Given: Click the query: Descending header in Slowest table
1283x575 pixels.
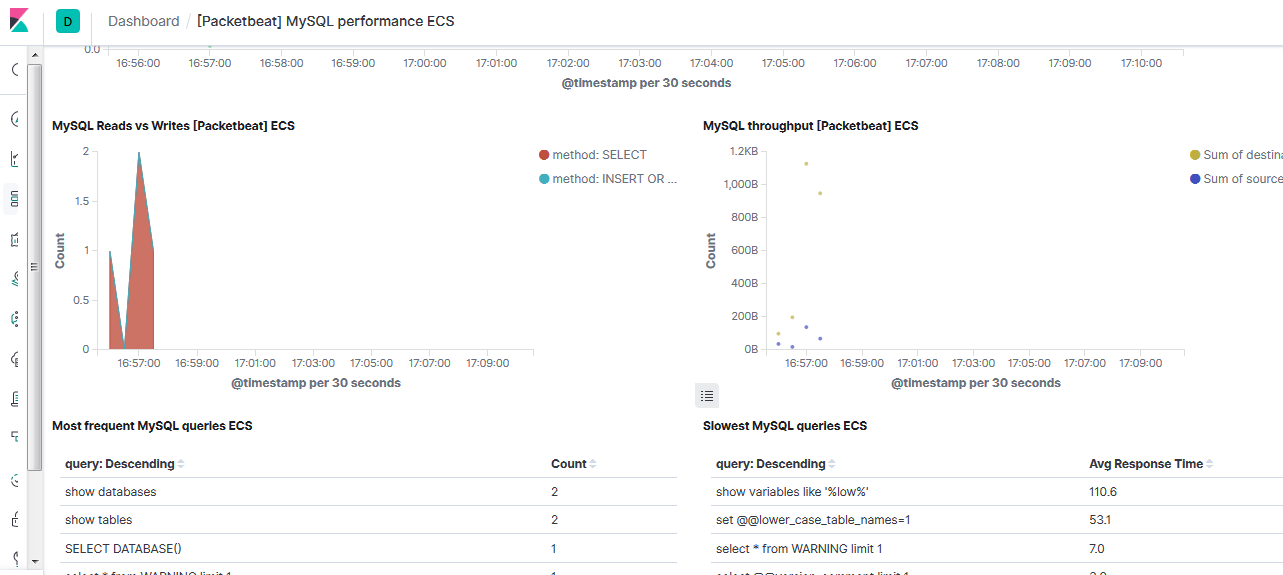Looking at the screenshot, I should coord(770,464).
